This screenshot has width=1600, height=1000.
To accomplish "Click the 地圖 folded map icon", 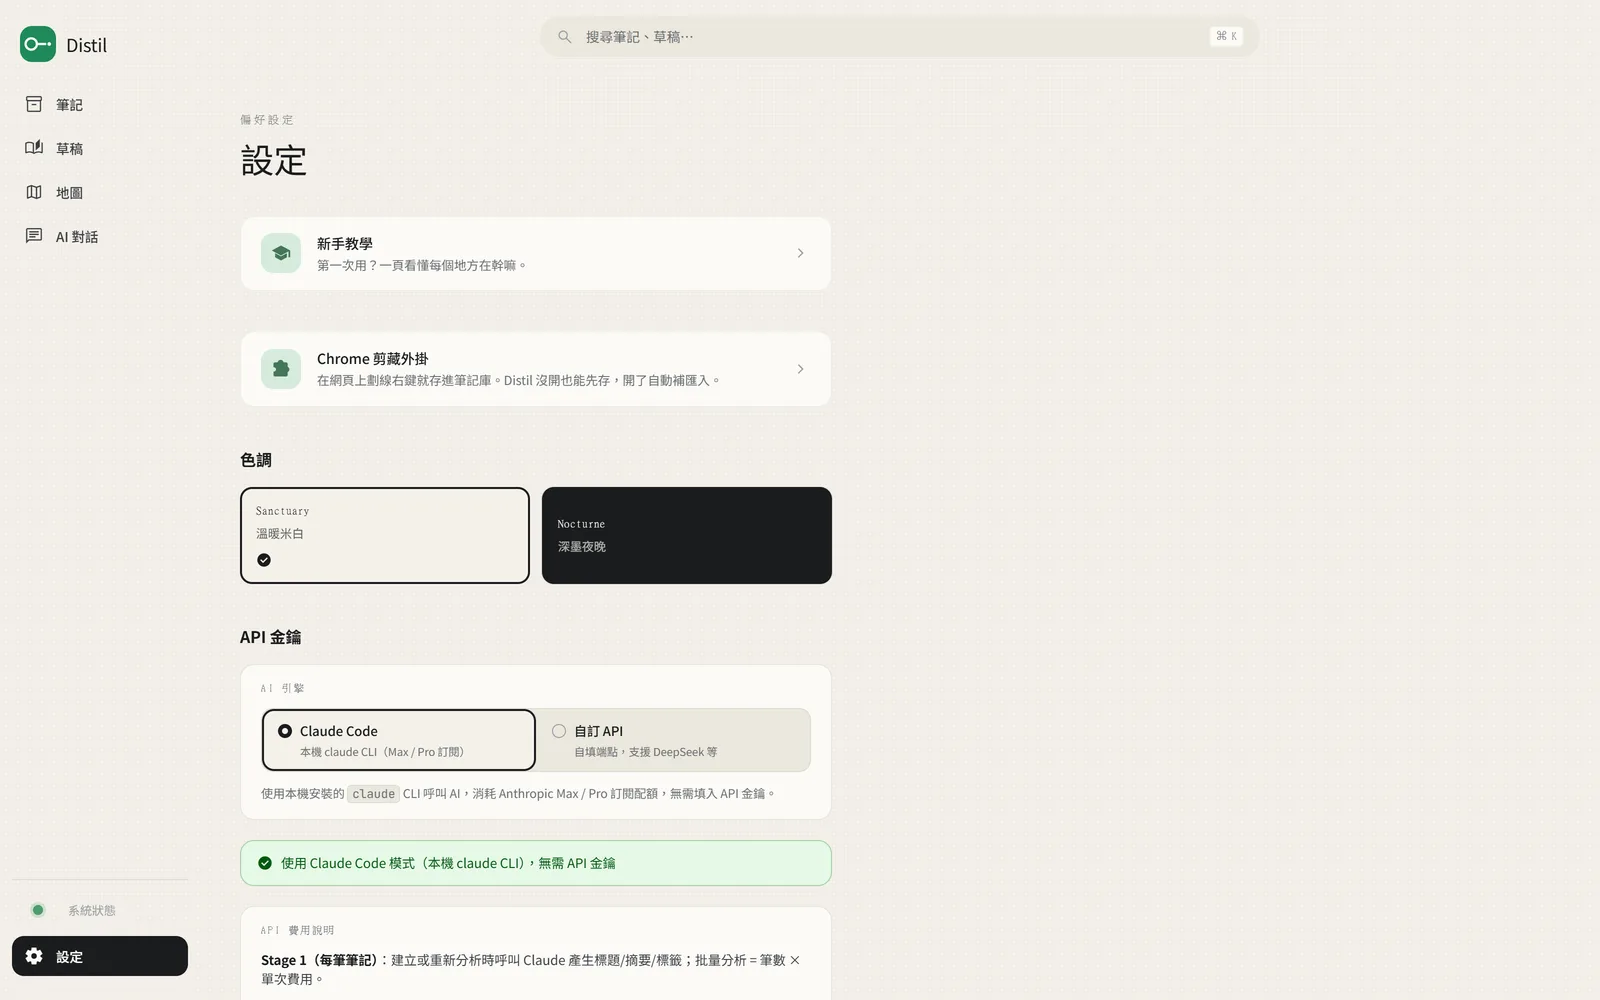I will click(34, 192).
